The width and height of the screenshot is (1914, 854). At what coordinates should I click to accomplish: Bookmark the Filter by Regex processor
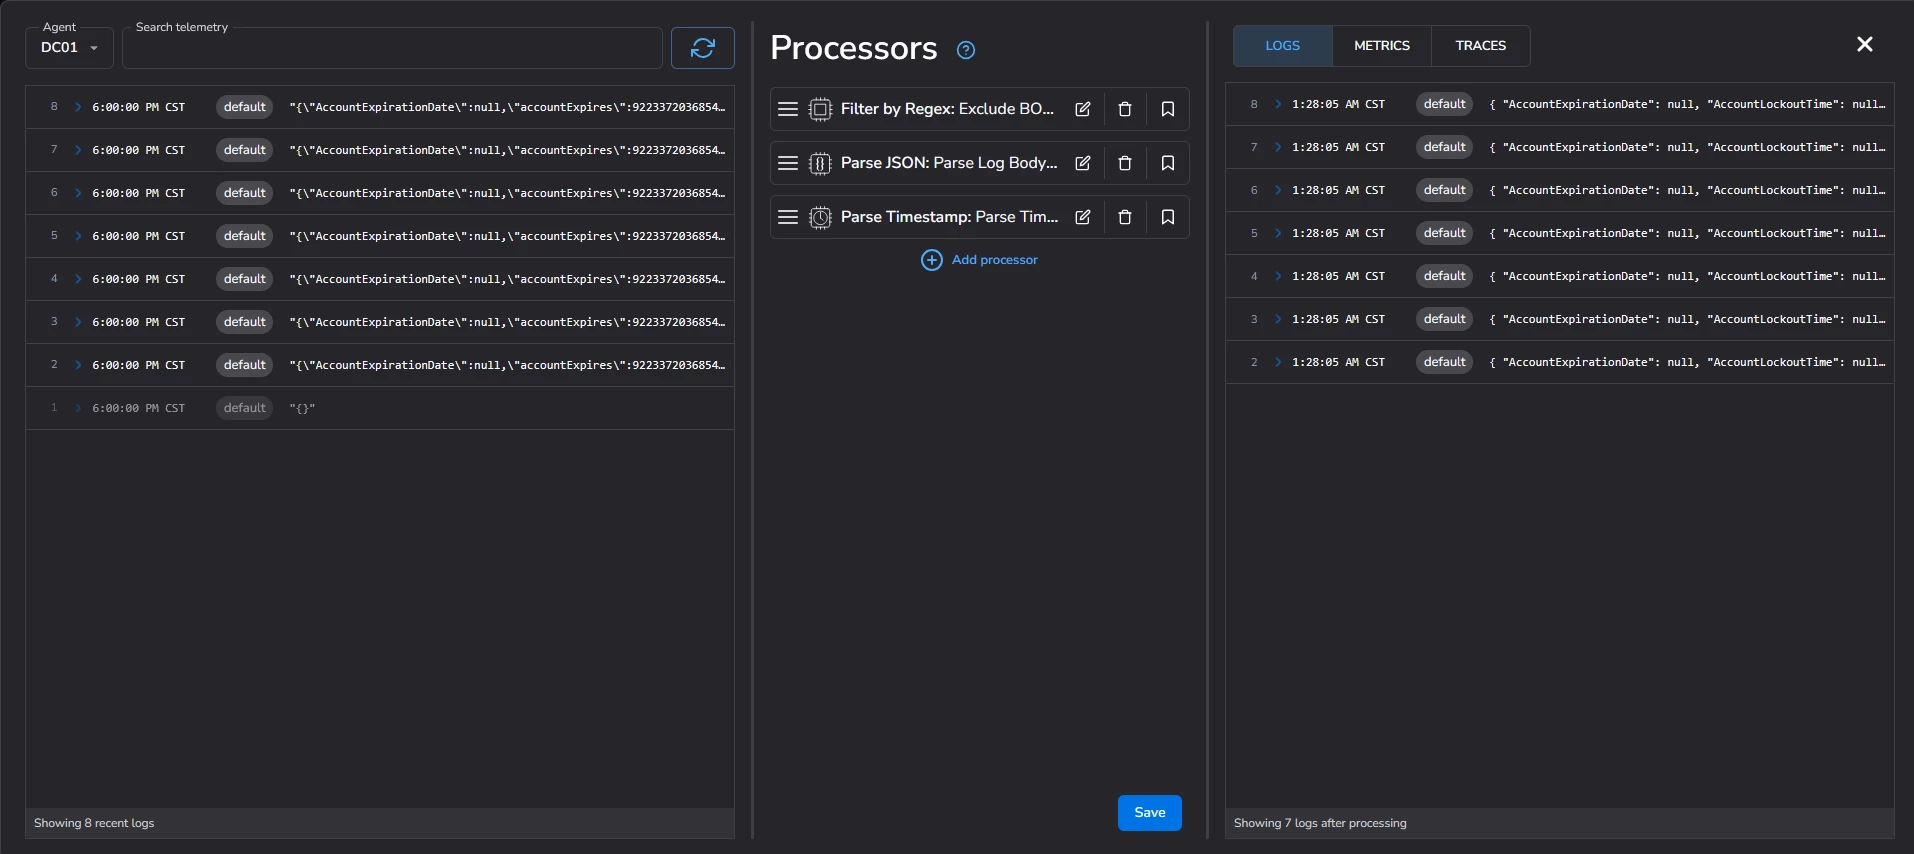[x=1167, y=109]
